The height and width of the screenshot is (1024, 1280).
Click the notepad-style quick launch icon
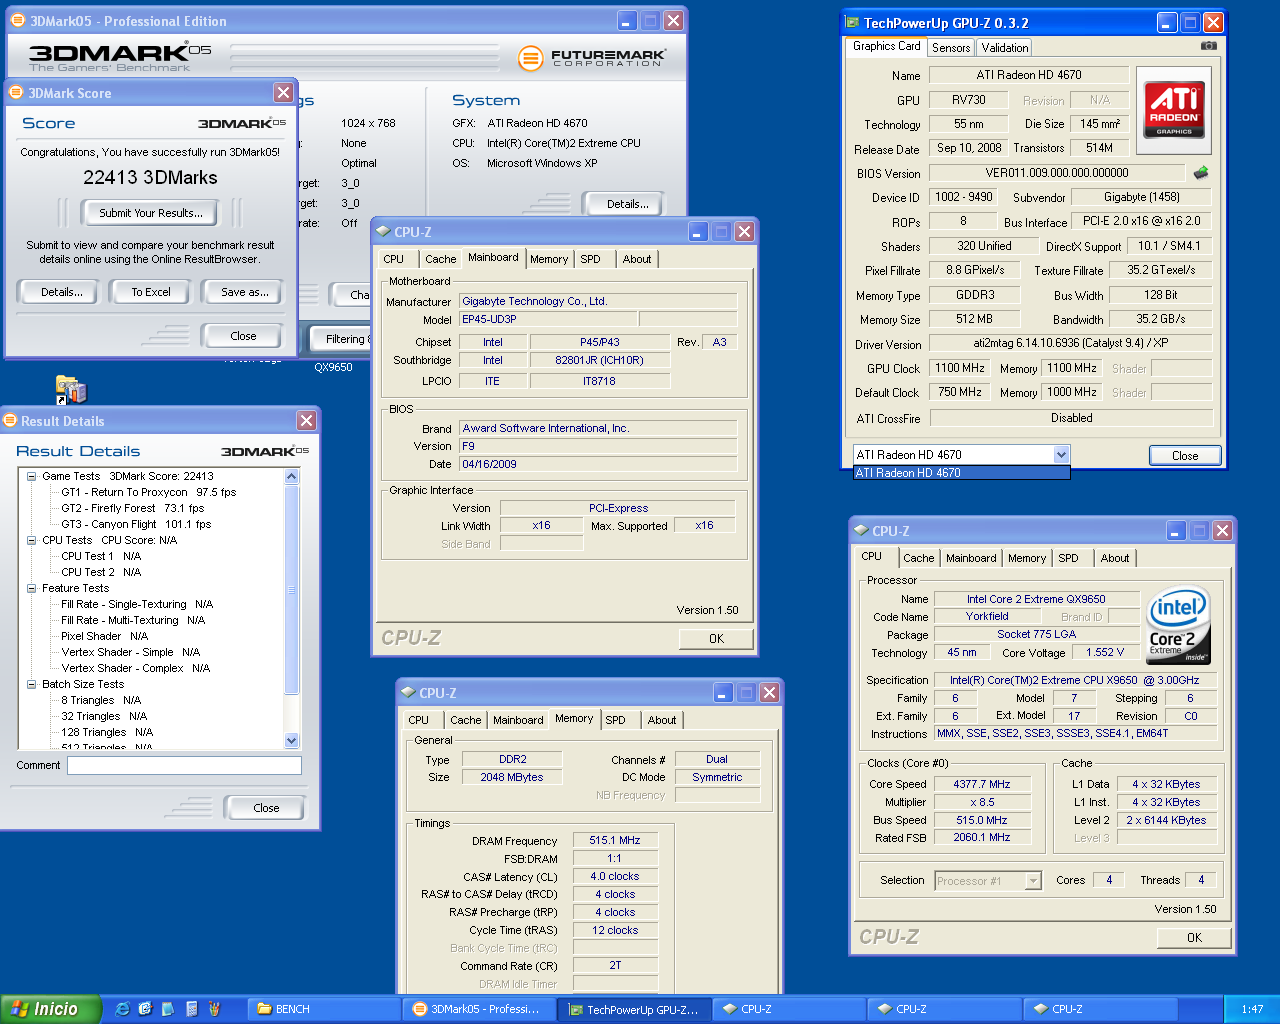coord(168,1009)
